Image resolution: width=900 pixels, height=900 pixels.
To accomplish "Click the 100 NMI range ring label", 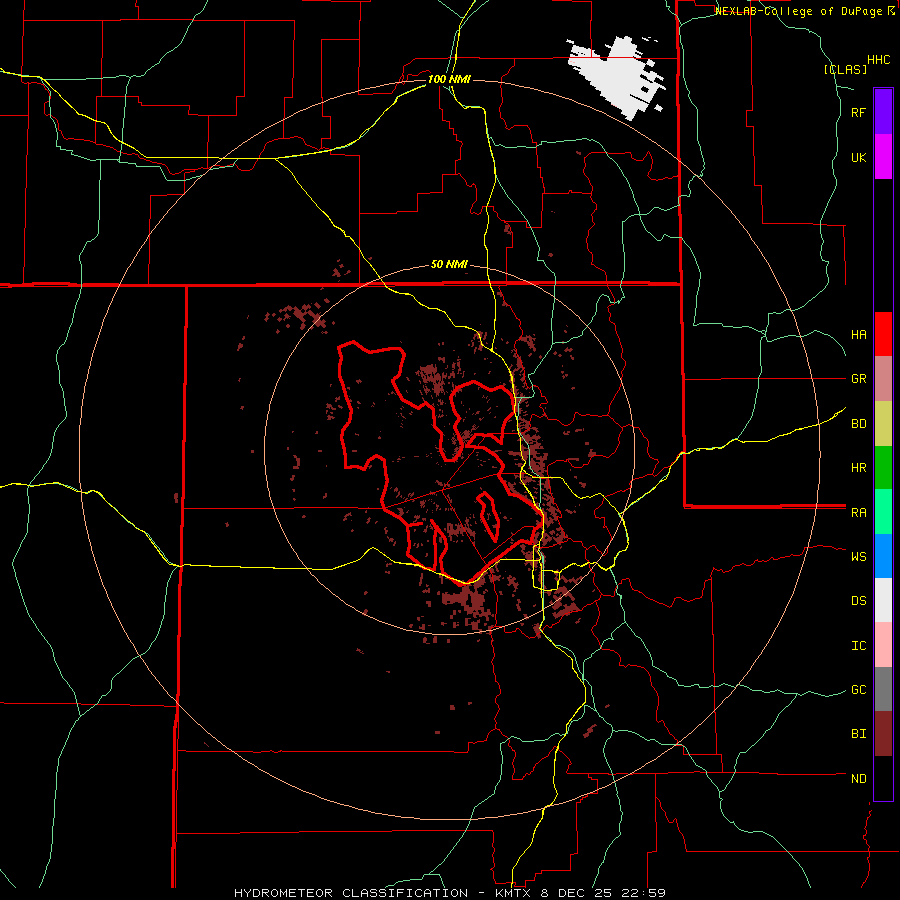I will tap(449, 79).
